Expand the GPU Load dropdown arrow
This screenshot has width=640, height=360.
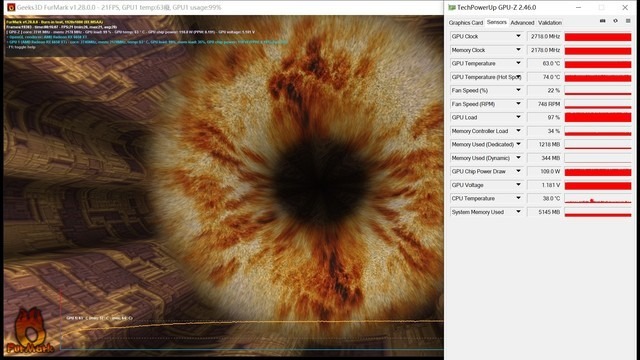518,117
